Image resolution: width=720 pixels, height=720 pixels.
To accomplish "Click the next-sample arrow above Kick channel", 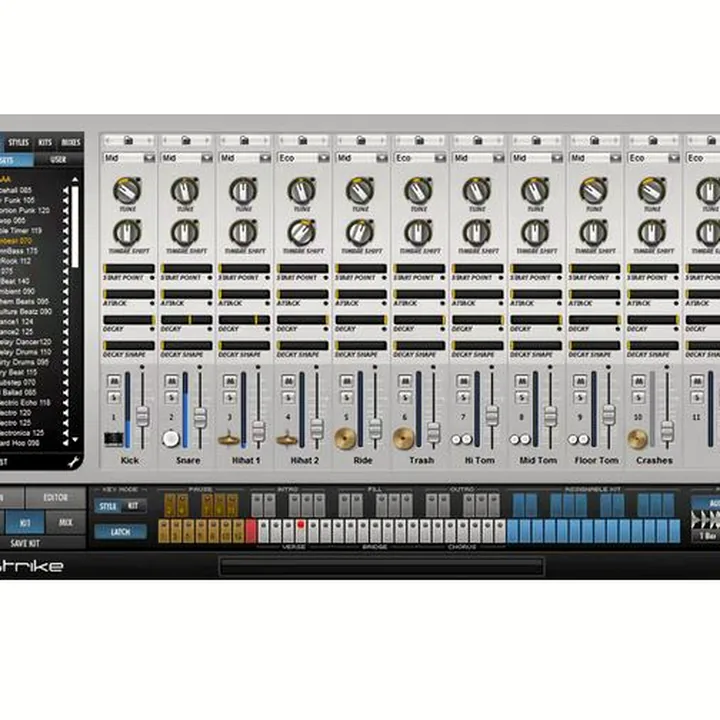I will 150,141.
